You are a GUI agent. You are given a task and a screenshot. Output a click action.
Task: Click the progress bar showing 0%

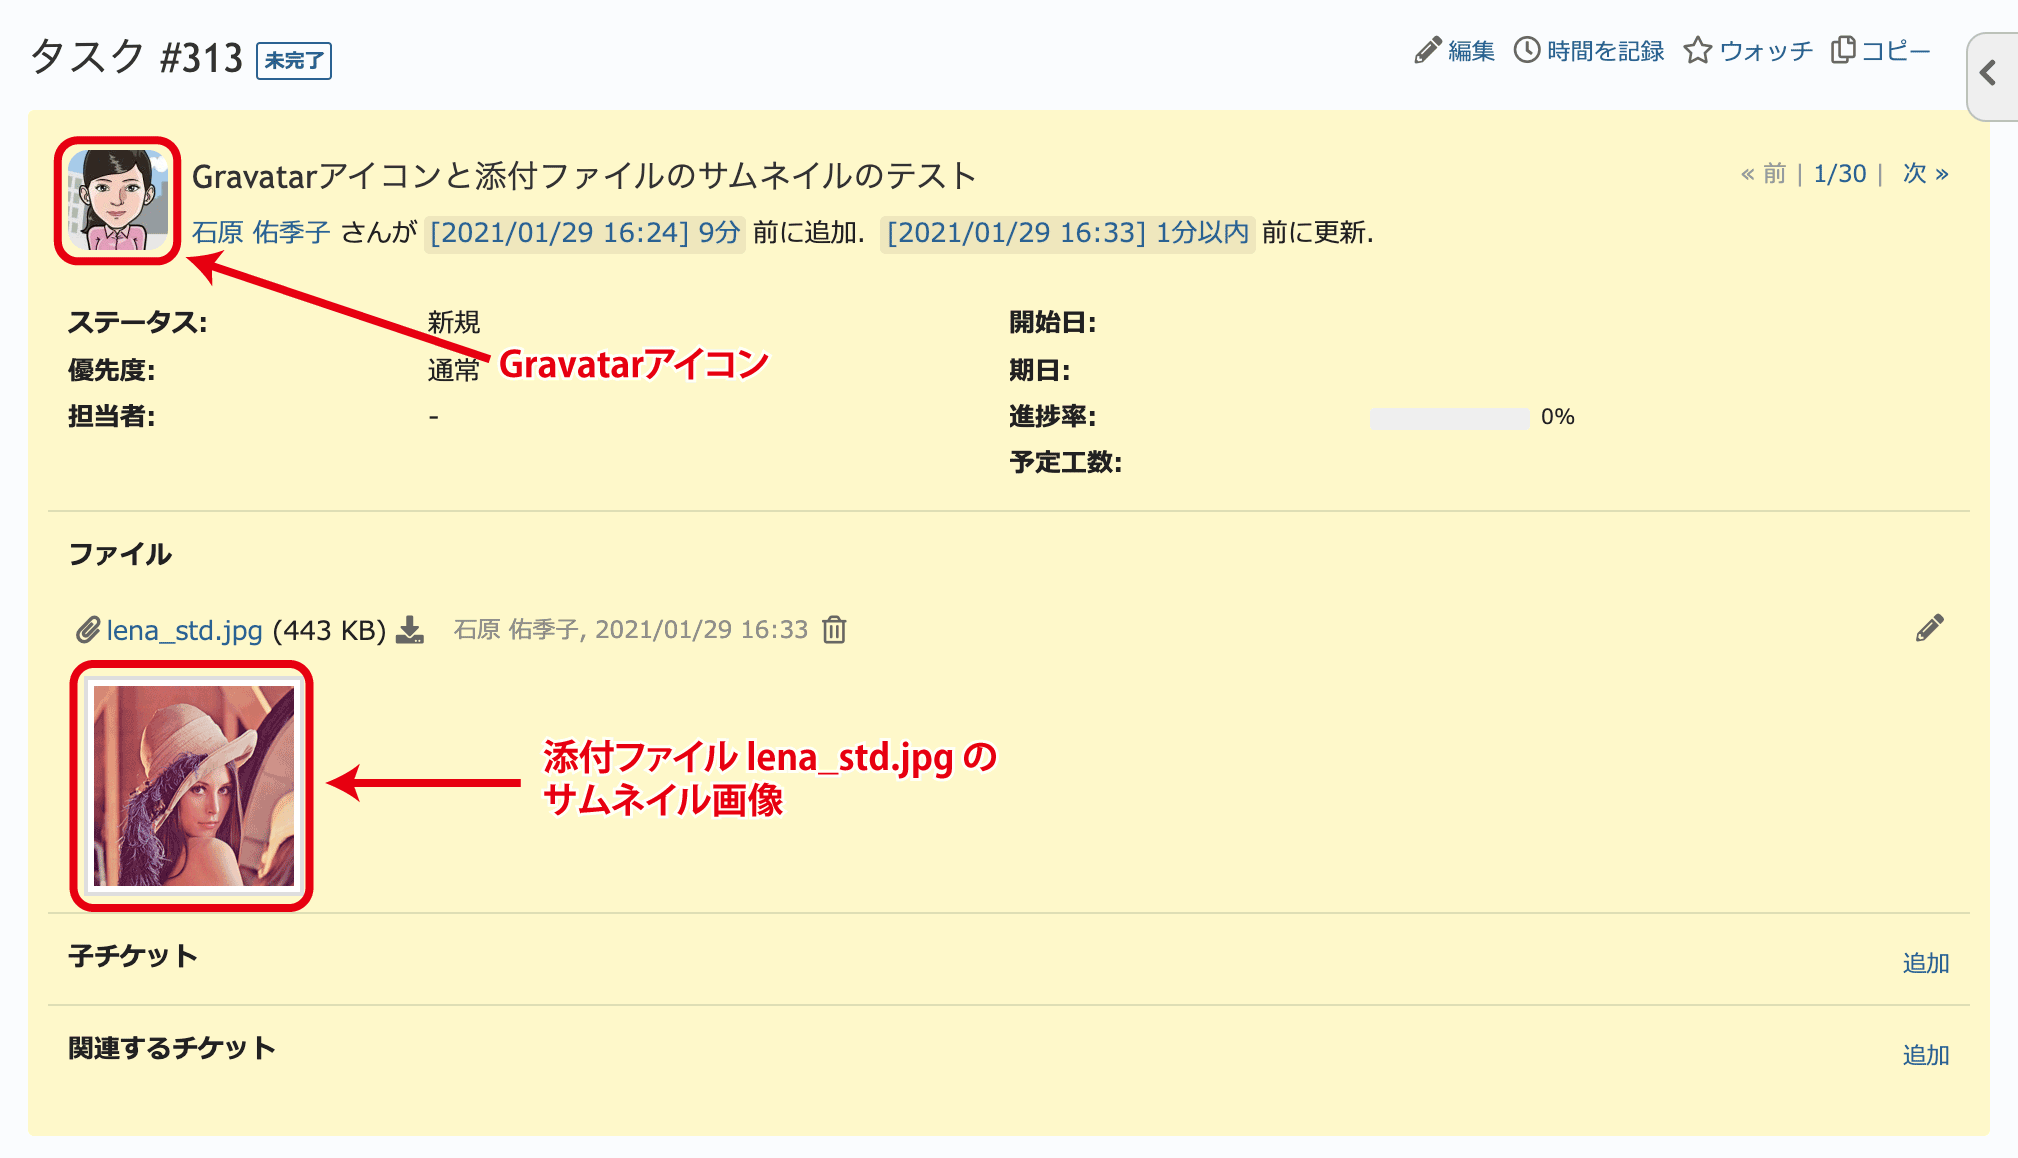click(x=1449, y=418)
